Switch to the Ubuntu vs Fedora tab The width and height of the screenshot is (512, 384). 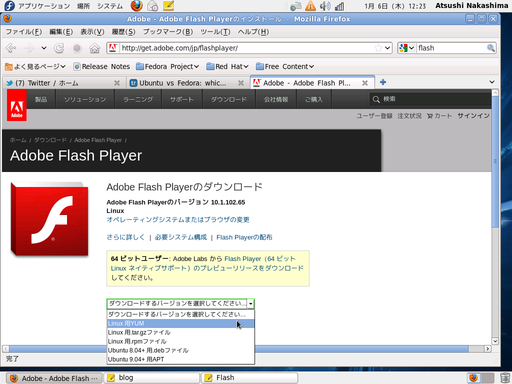tap(187, 83)
